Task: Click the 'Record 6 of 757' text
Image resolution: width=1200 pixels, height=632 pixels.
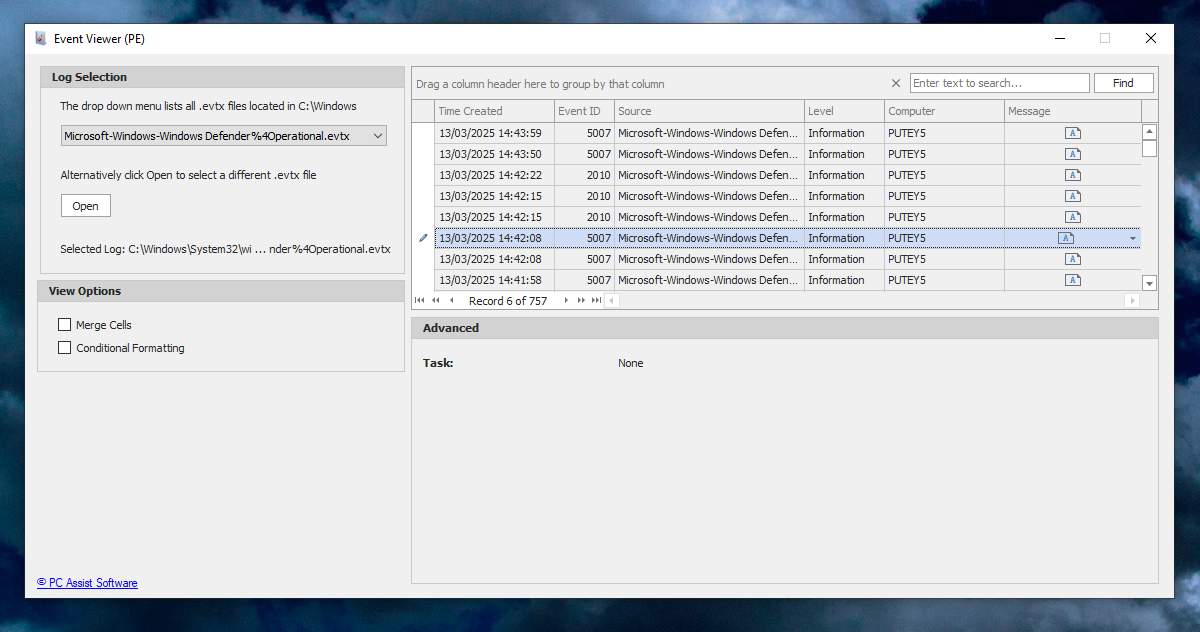Action: (x=508, y=300)
